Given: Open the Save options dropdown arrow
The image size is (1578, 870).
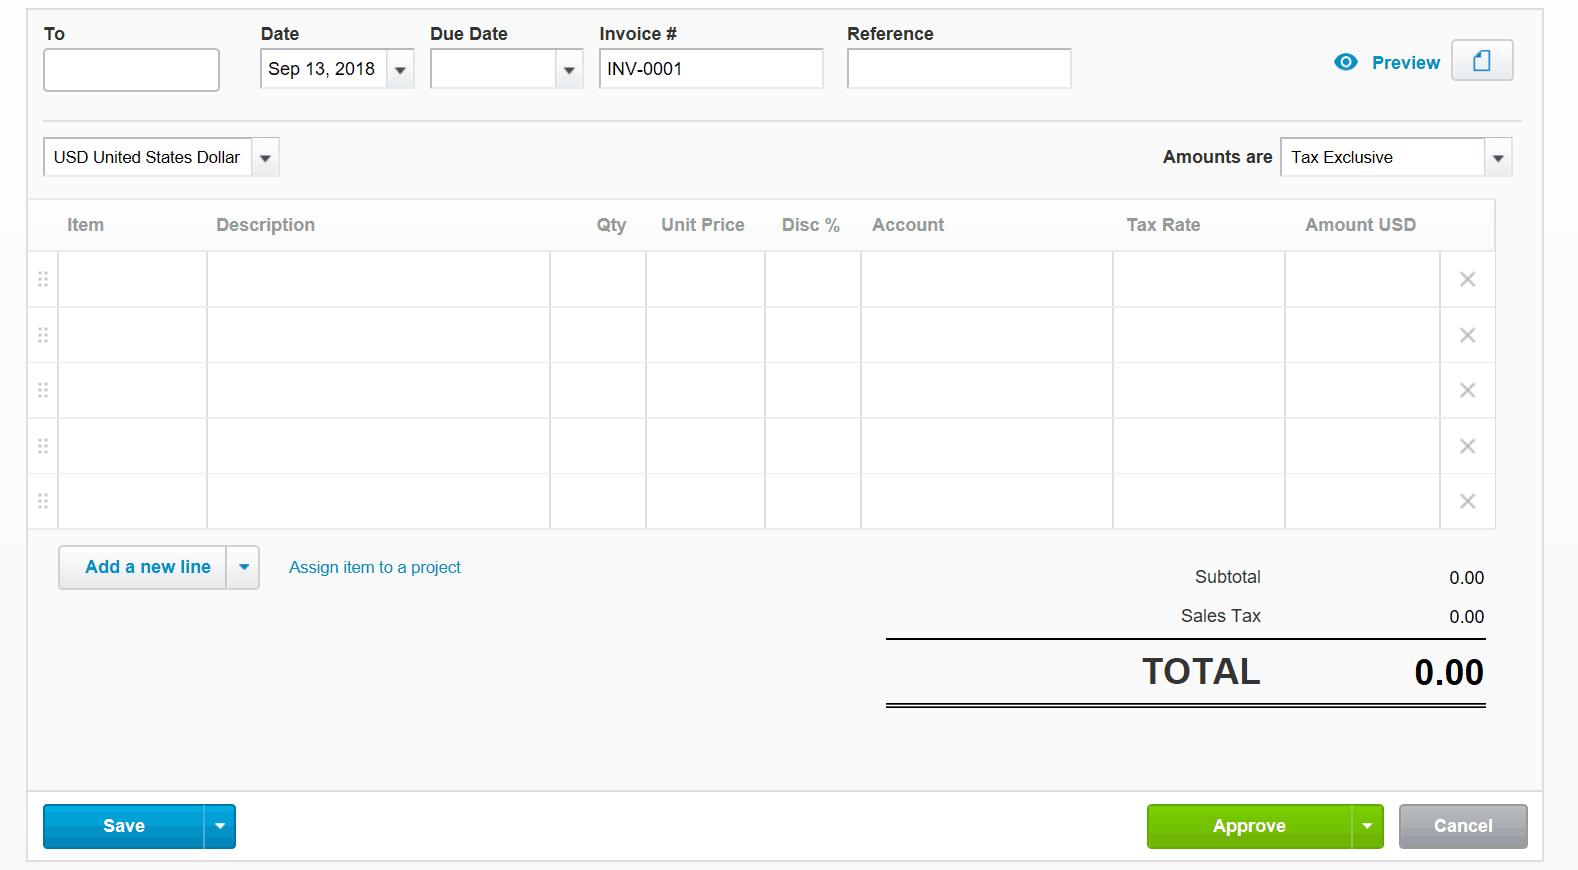Looking at the screenshot, I should tap(220, 826).
